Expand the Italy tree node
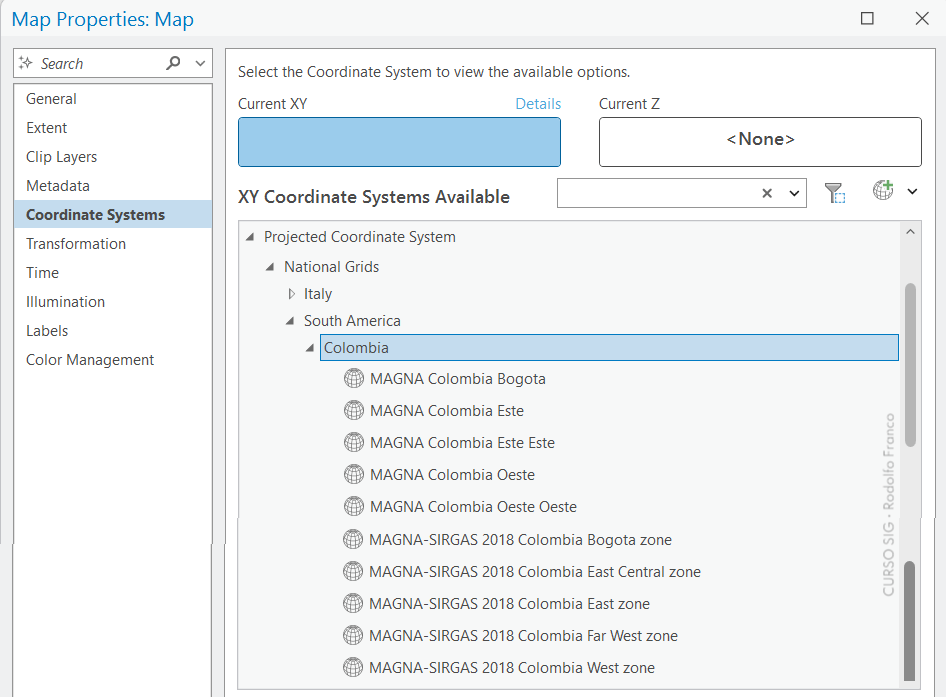Screen dimensions: 946x697 [292, 294]
